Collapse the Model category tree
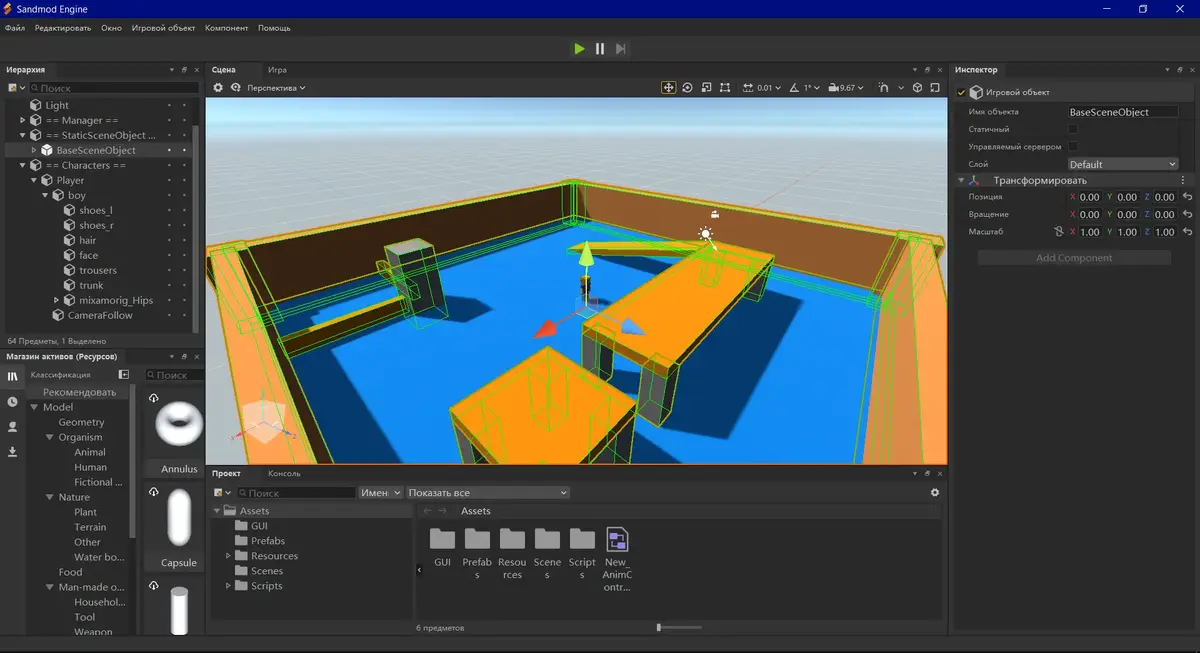The height and width of the screenshot is (653, 1200). coord(34,407)
